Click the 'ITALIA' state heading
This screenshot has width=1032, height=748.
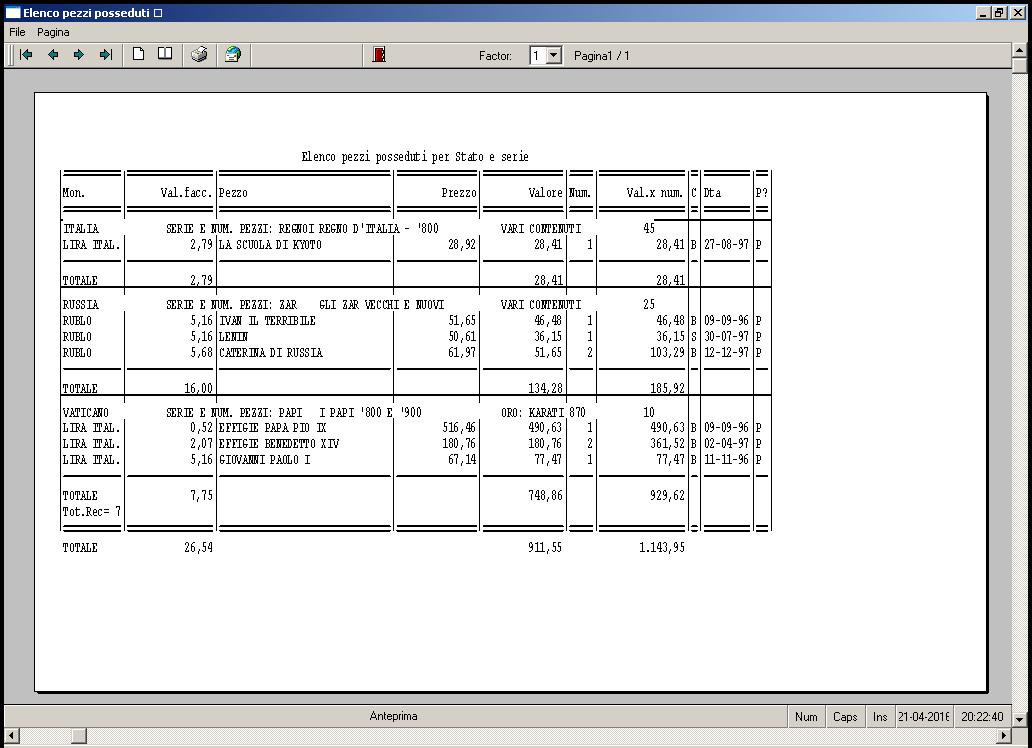click(81, 229)
